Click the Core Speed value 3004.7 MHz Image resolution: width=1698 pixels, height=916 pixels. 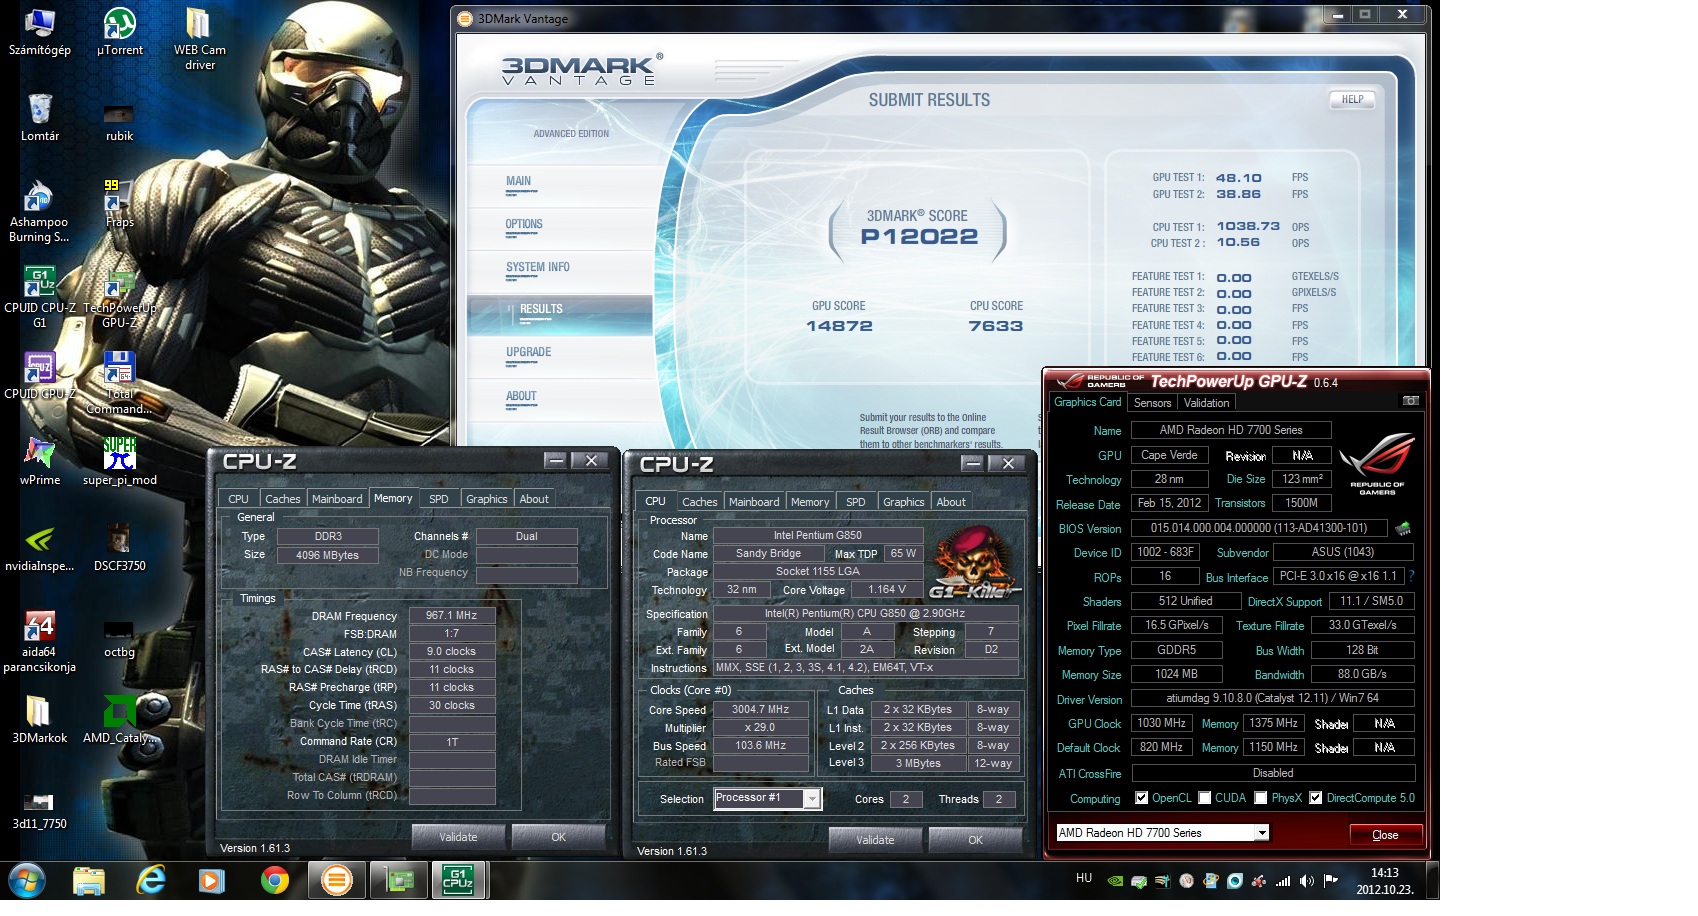point(761,710)
